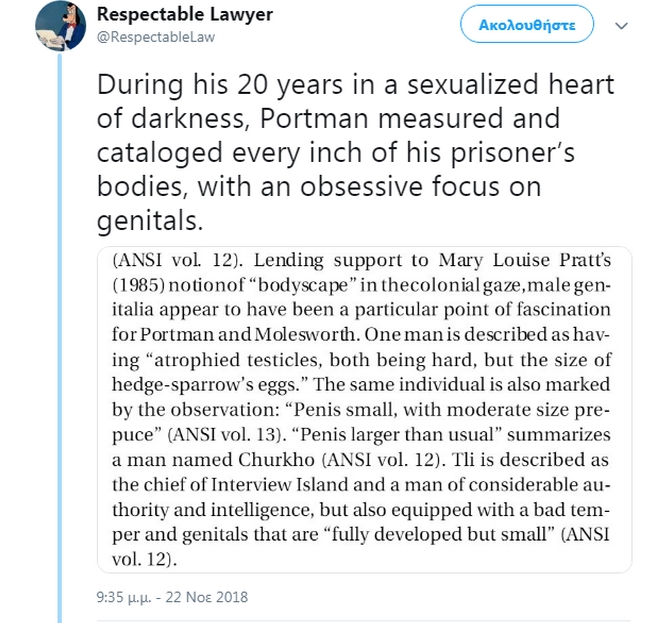Screen dimensions: 660x623
Task: Open the Respectable Lawyer display name link
Action: pyautogui.click(x=184, y=15)
